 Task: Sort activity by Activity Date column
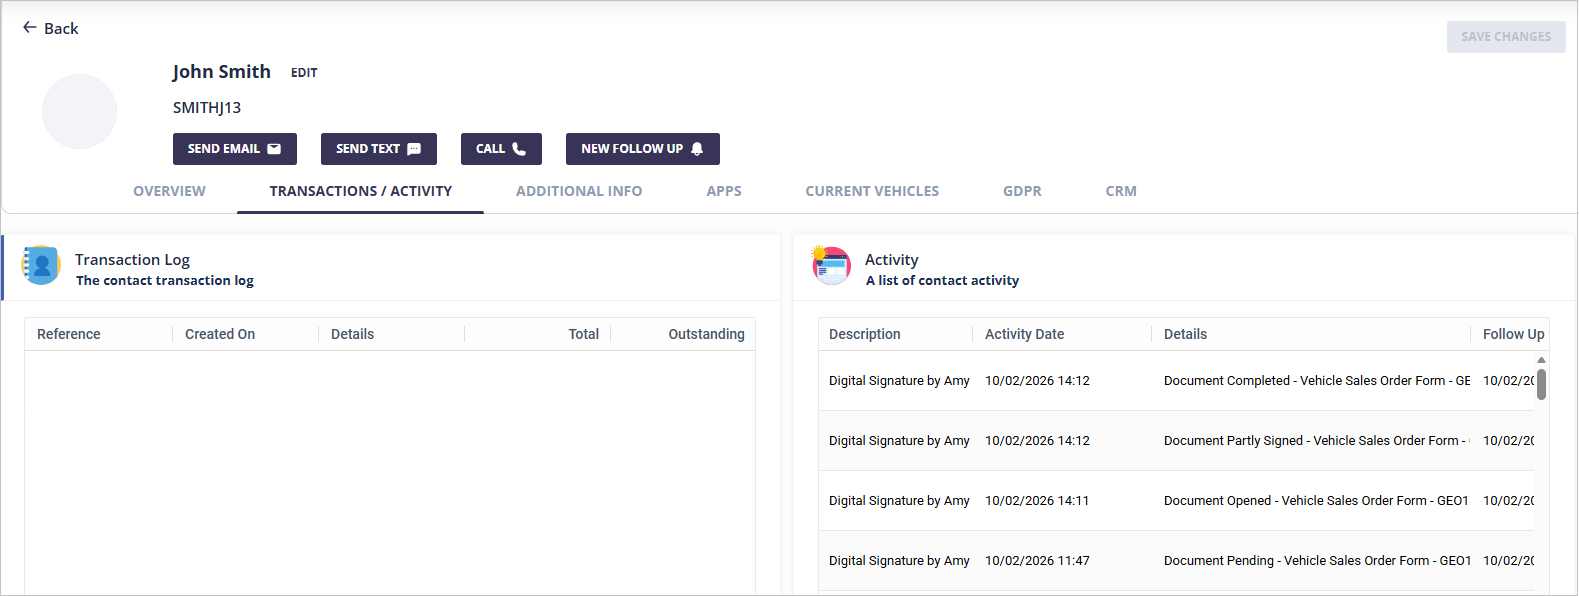1024,334
